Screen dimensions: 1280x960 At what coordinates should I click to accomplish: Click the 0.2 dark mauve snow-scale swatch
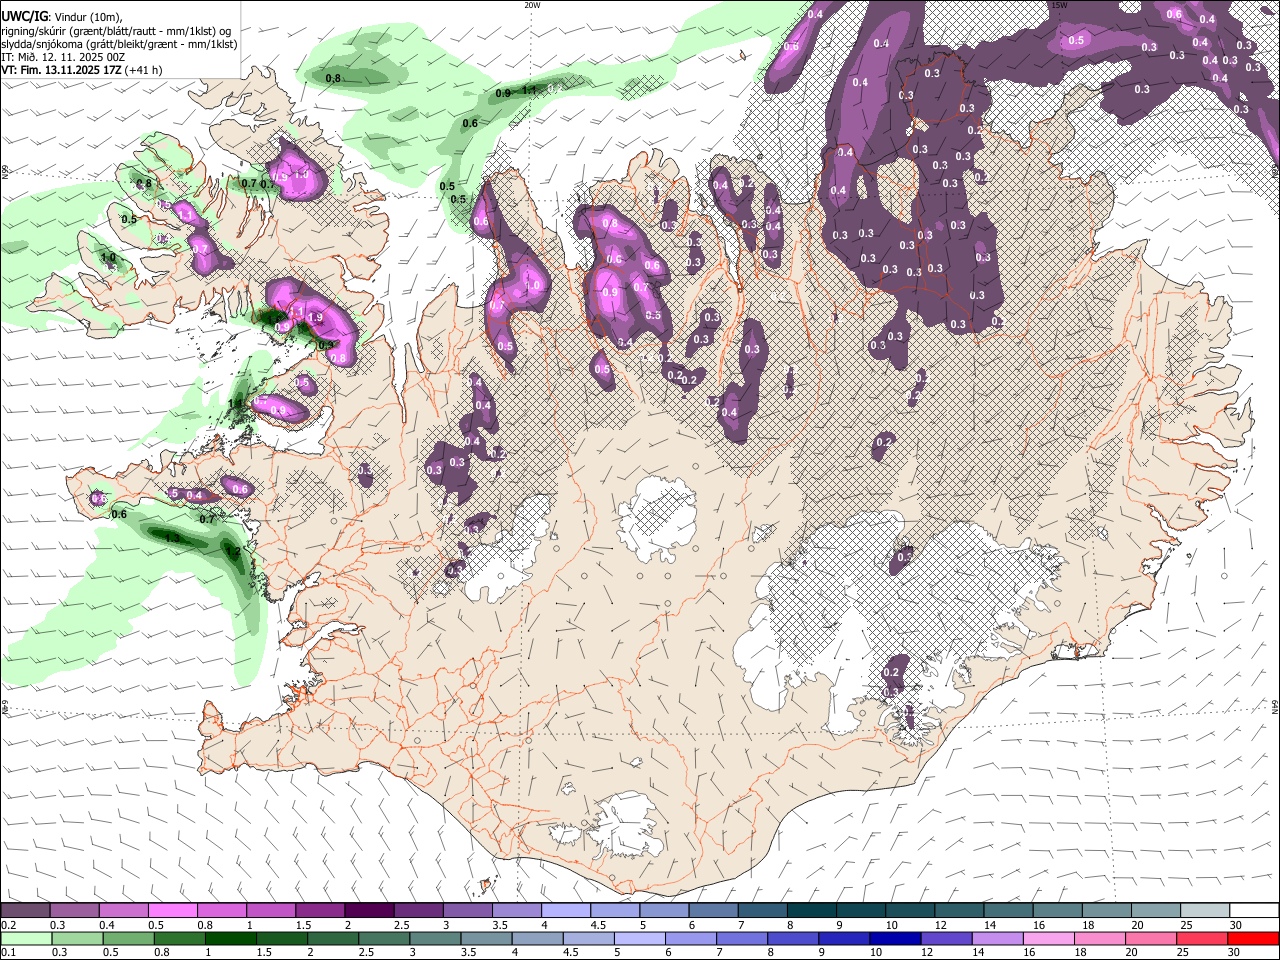tap(25, 911)
